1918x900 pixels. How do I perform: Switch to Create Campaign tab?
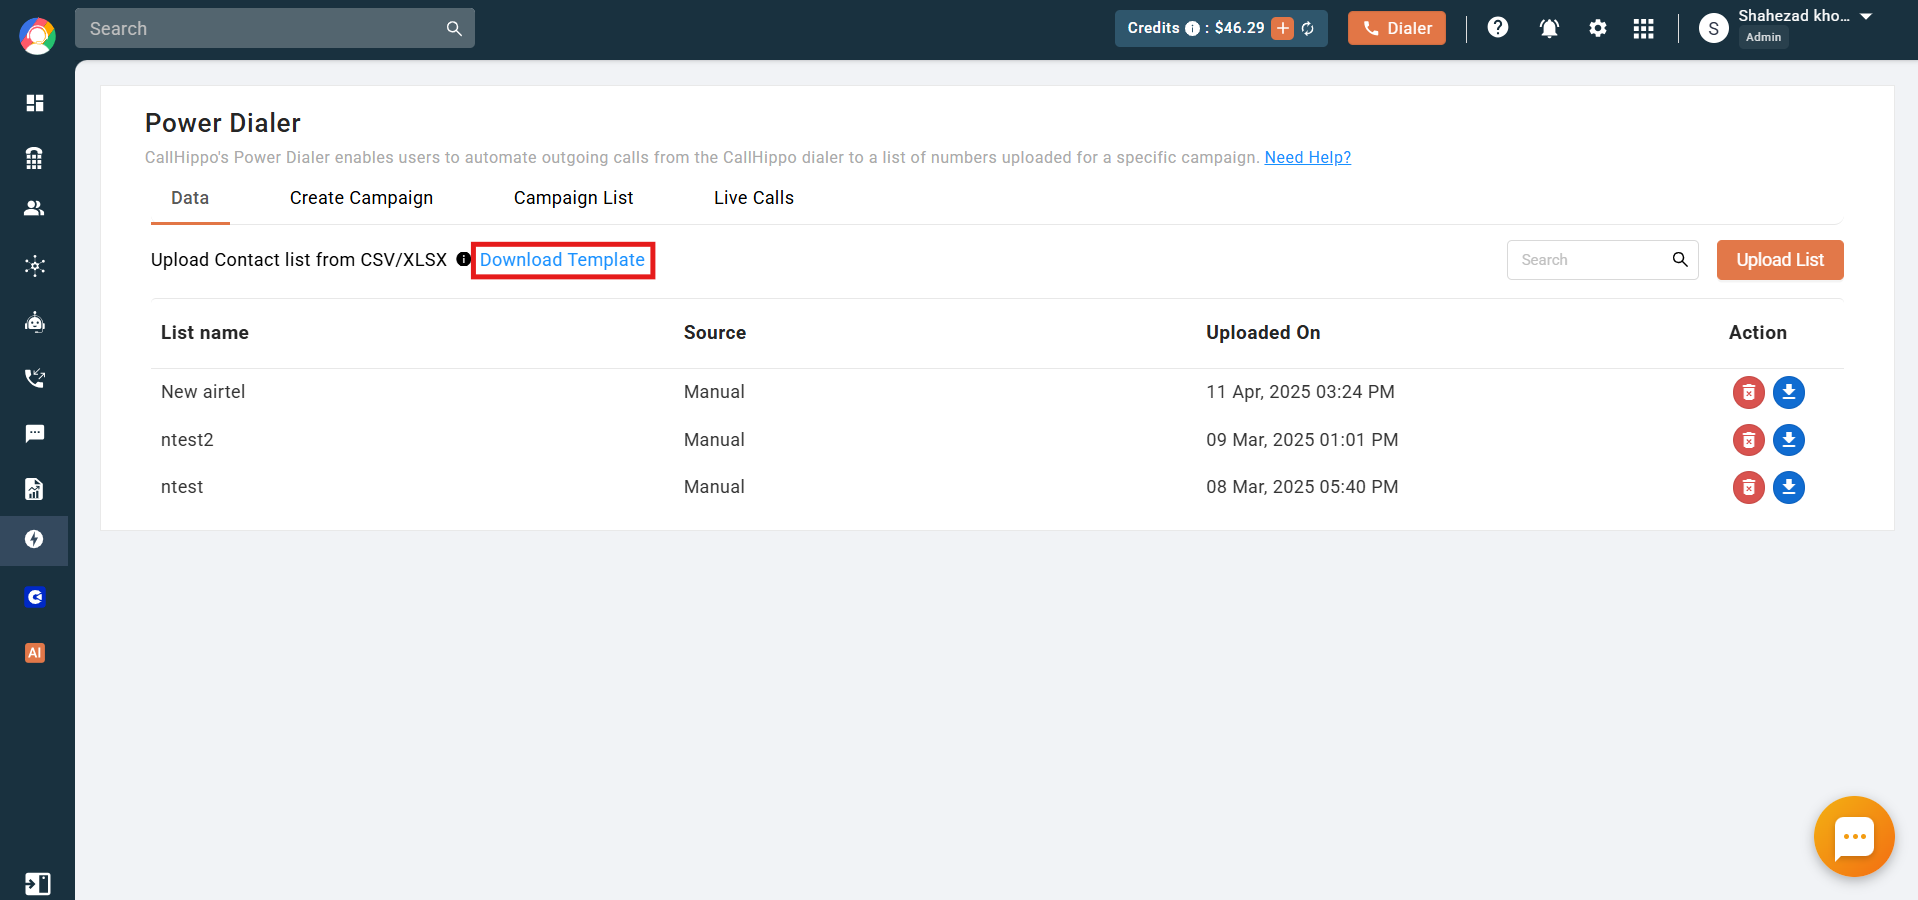click(361, 198)
